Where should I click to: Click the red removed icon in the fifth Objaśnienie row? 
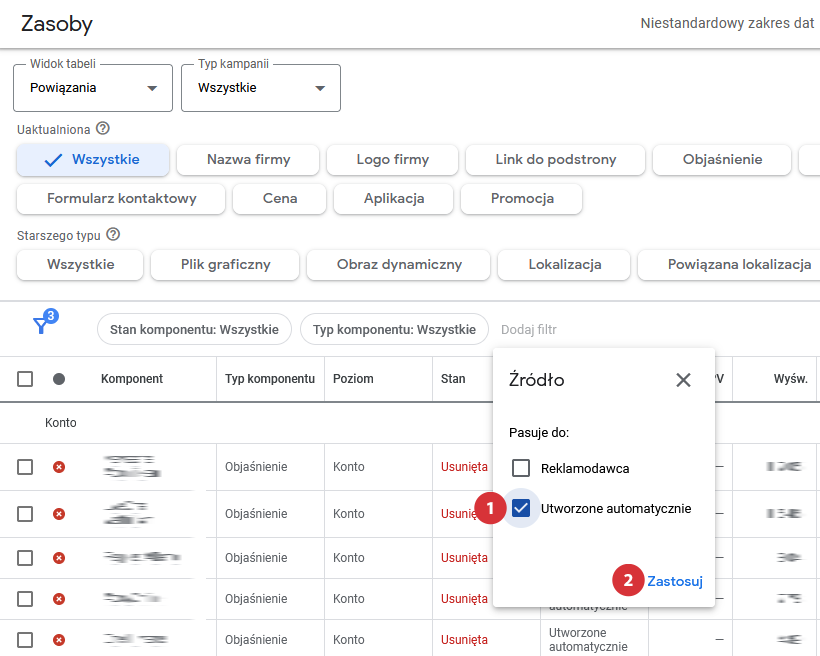59,639
